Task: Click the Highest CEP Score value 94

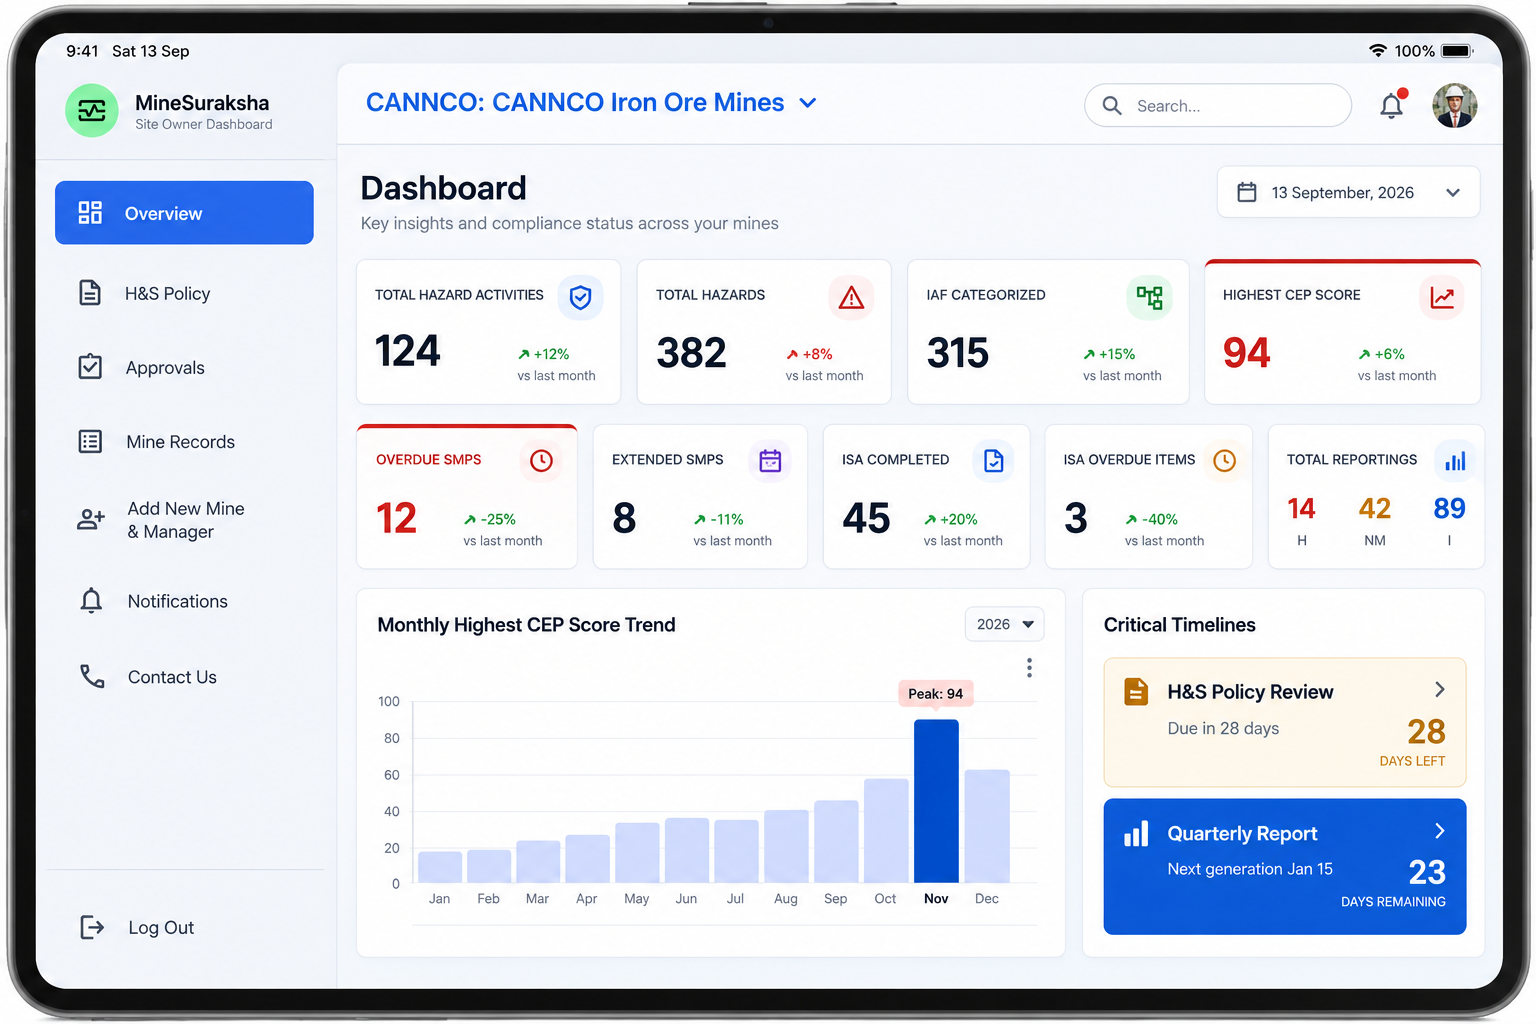Action: (x=1246, y=352)
